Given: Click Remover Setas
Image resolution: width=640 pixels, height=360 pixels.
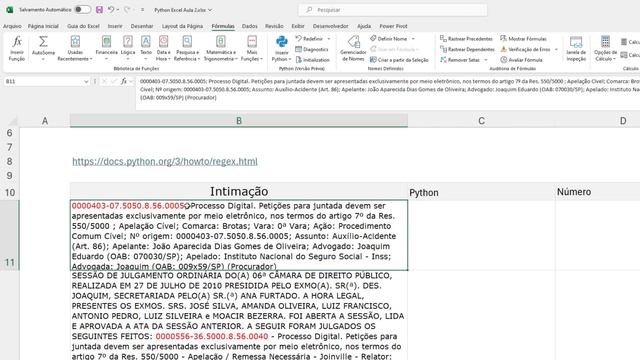Looking at the screenshot, I should tap(460, 60).
